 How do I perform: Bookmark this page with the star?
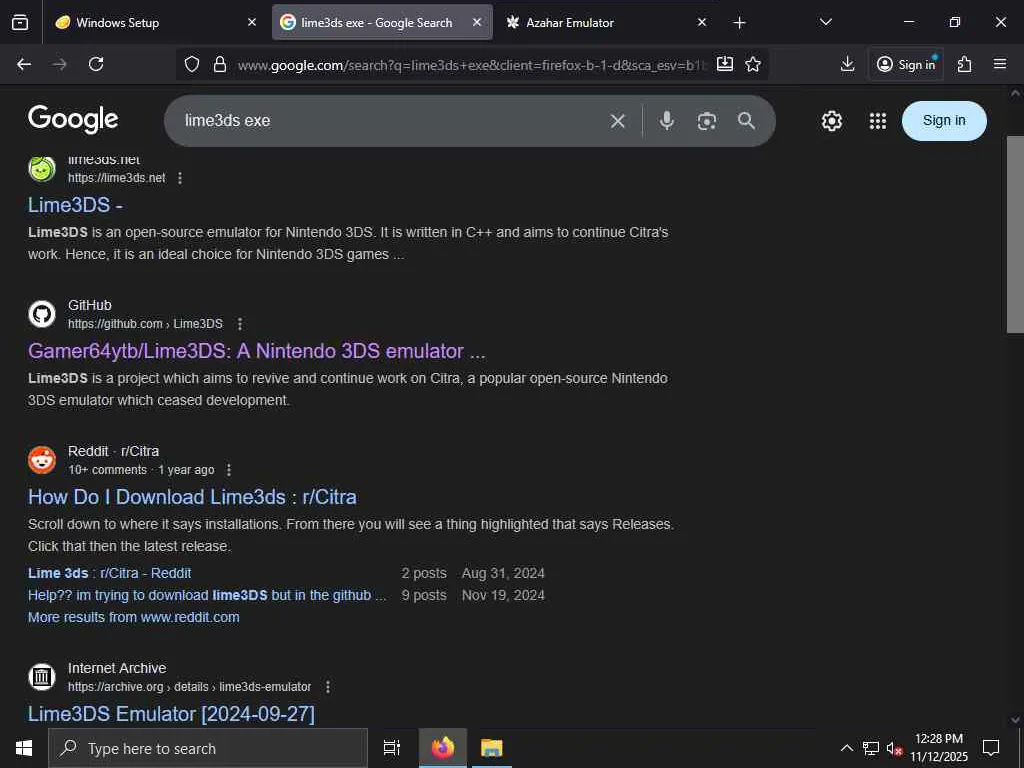753,64
